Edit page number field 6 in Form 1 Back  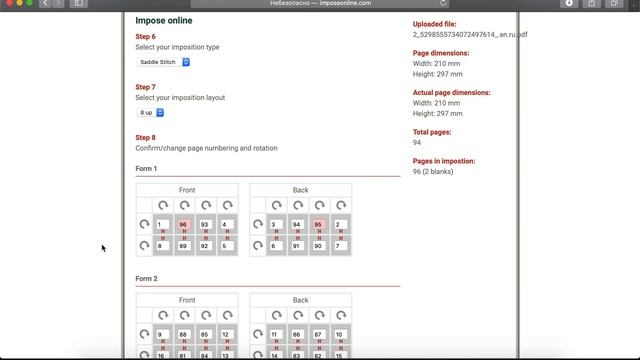click(x=276, y=246)
